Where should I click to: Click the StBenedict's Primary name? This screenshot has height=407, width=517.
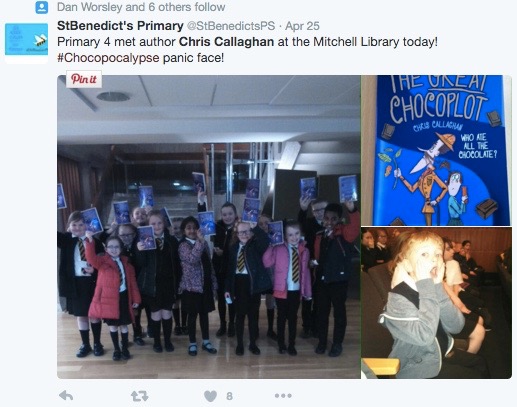[120, 26]
